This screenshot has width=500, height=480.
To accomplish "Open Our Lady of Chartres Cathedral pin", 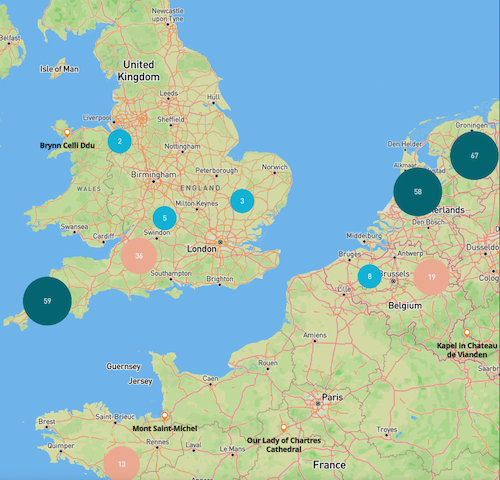I will click(x=284, y=428).
